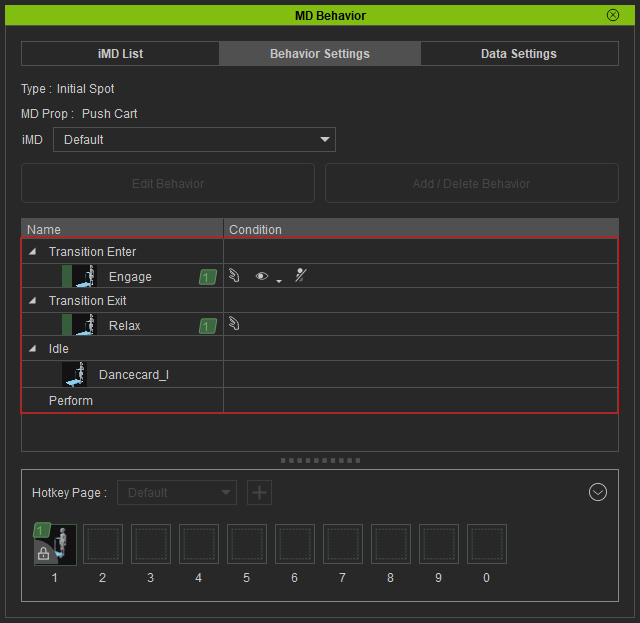Click empty hotkey slot 5
This screenshot has width=640, height=623.
[x=247, y=544]
